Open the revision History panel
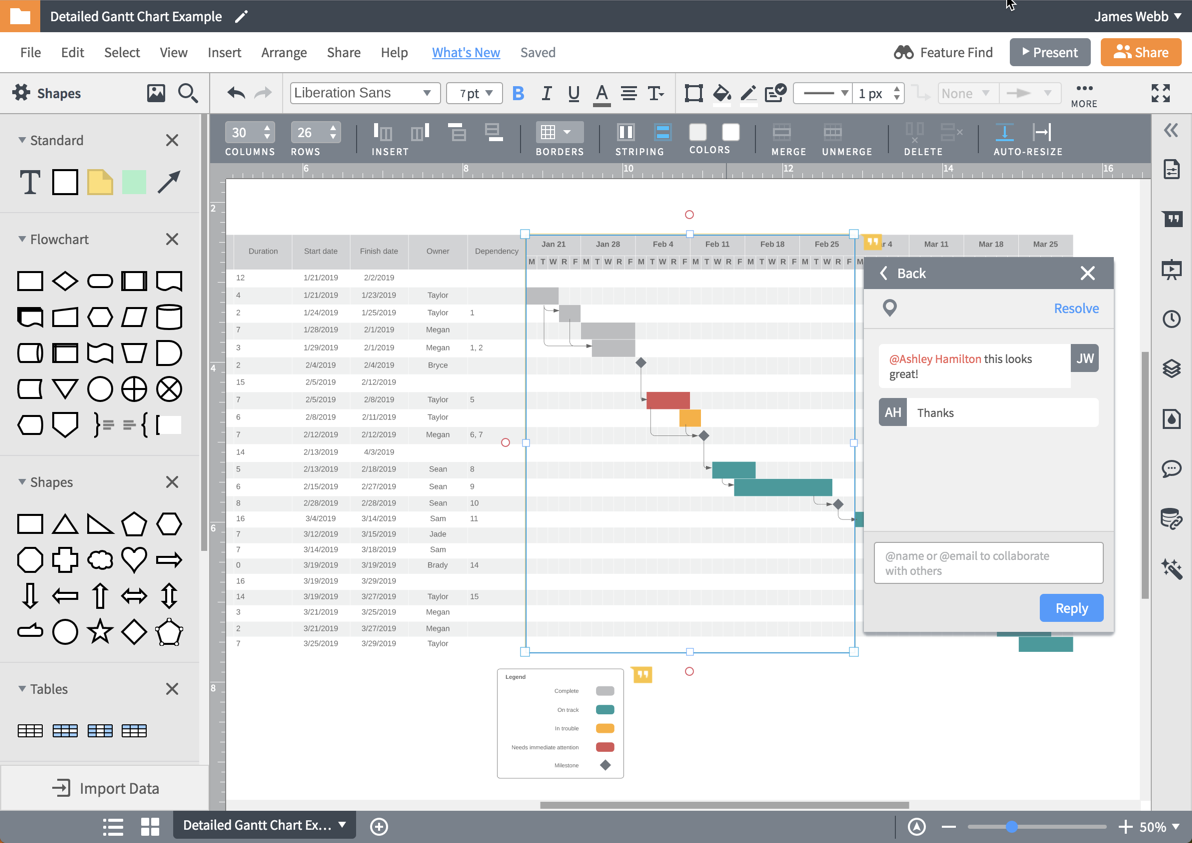Viewport: 1192px width, 843px height. pyautogui.click(x=1172, y=318)
